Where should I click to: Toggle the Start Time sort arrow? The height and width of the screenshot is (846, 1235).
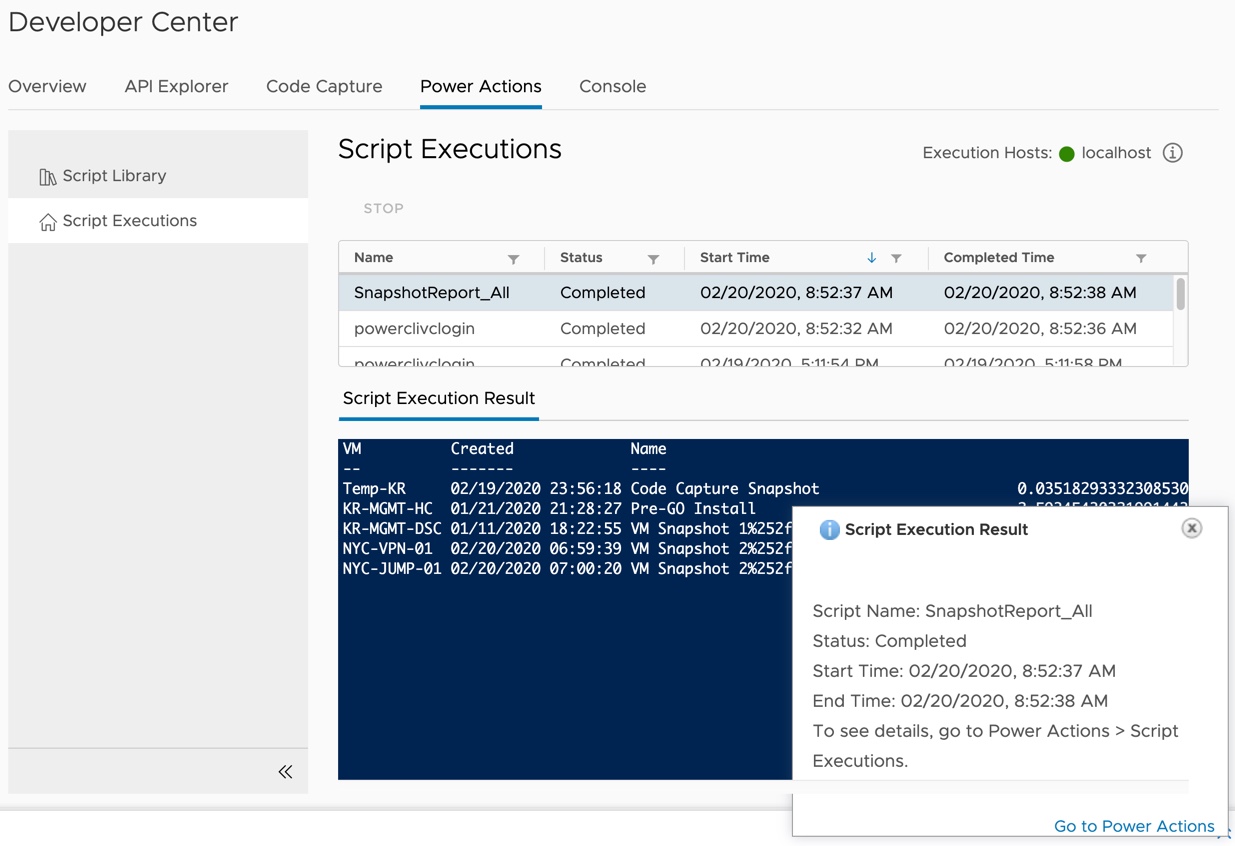pyautogui.click(x=871, y=258)
